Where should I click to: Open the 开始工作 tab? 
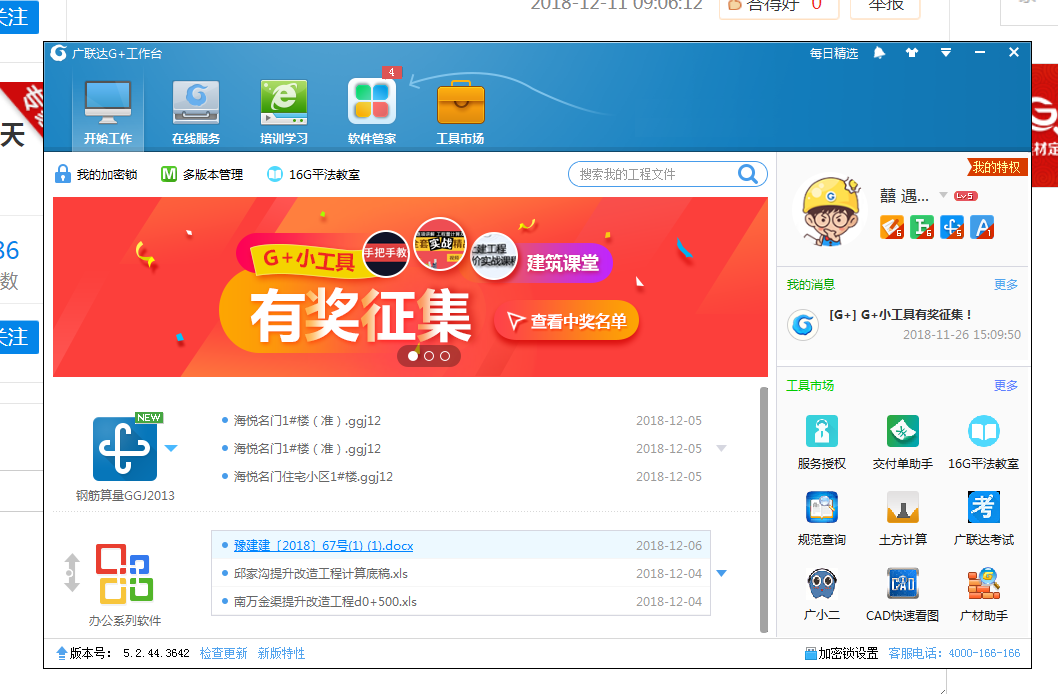108,112
